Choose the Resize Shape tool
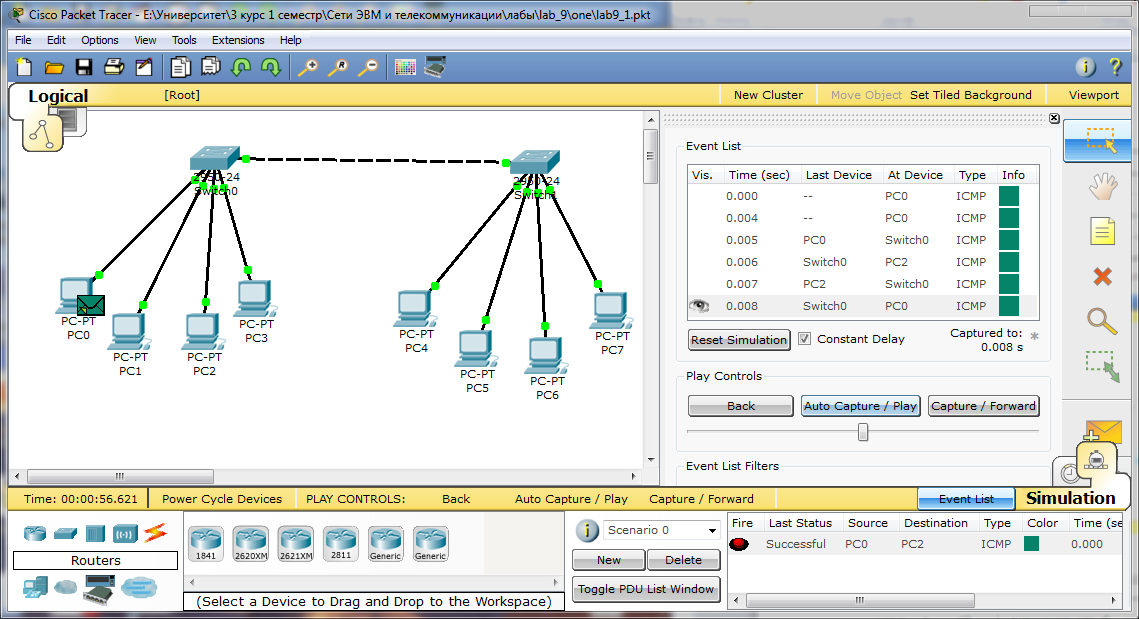 point(1103,366)
